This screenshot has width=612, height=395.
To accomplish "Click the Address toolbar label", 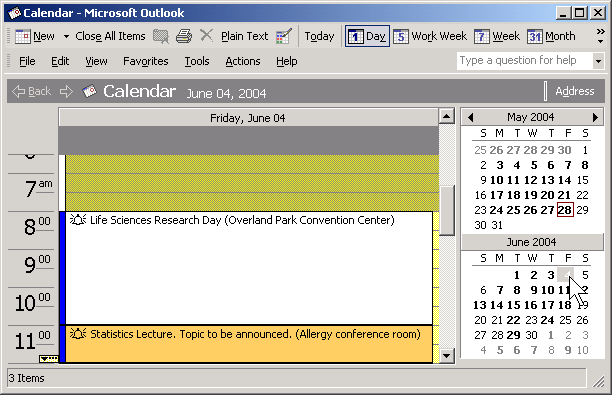I will pyautogui.click(x=575, y=91).
